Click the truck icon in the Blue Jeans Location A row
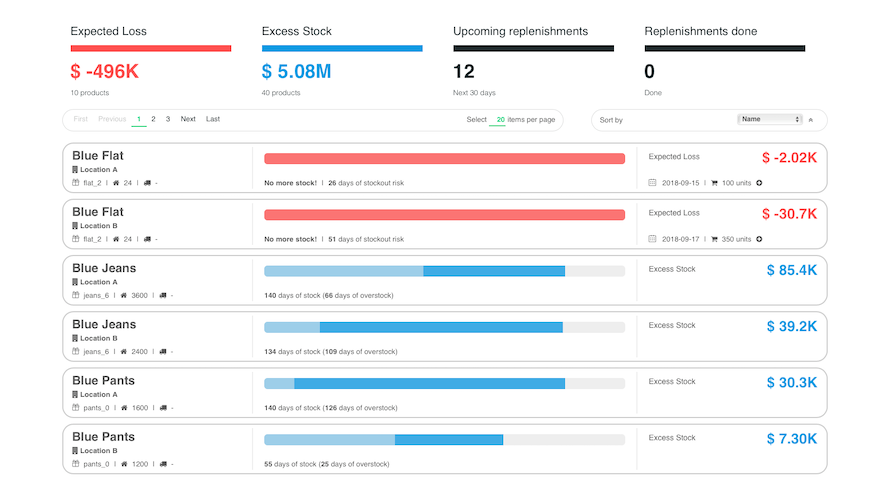This screenshot has height=500, width=890. coord(163,295)
